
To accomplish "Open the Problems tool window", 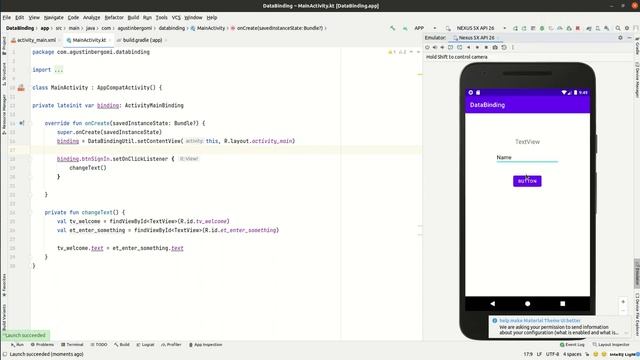I will [x=42, y=345].
